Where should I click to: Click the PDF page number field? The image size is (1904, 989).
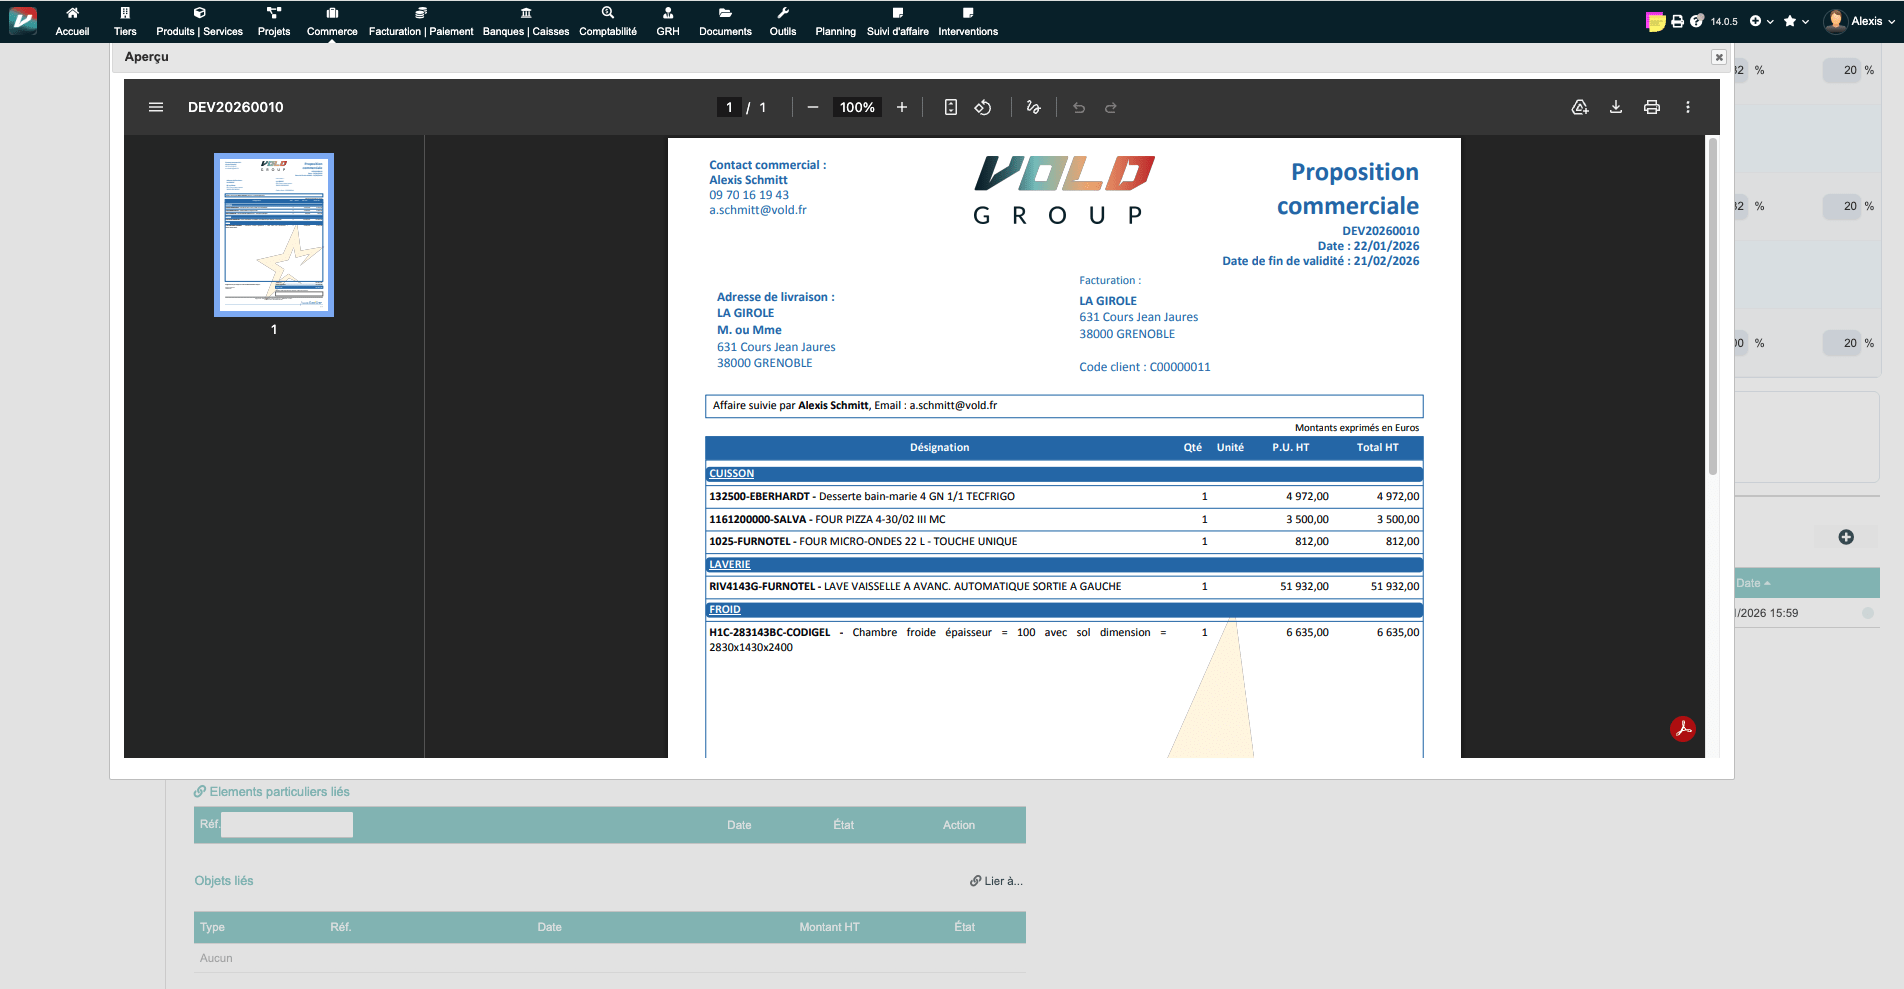(x=729, y=107)
